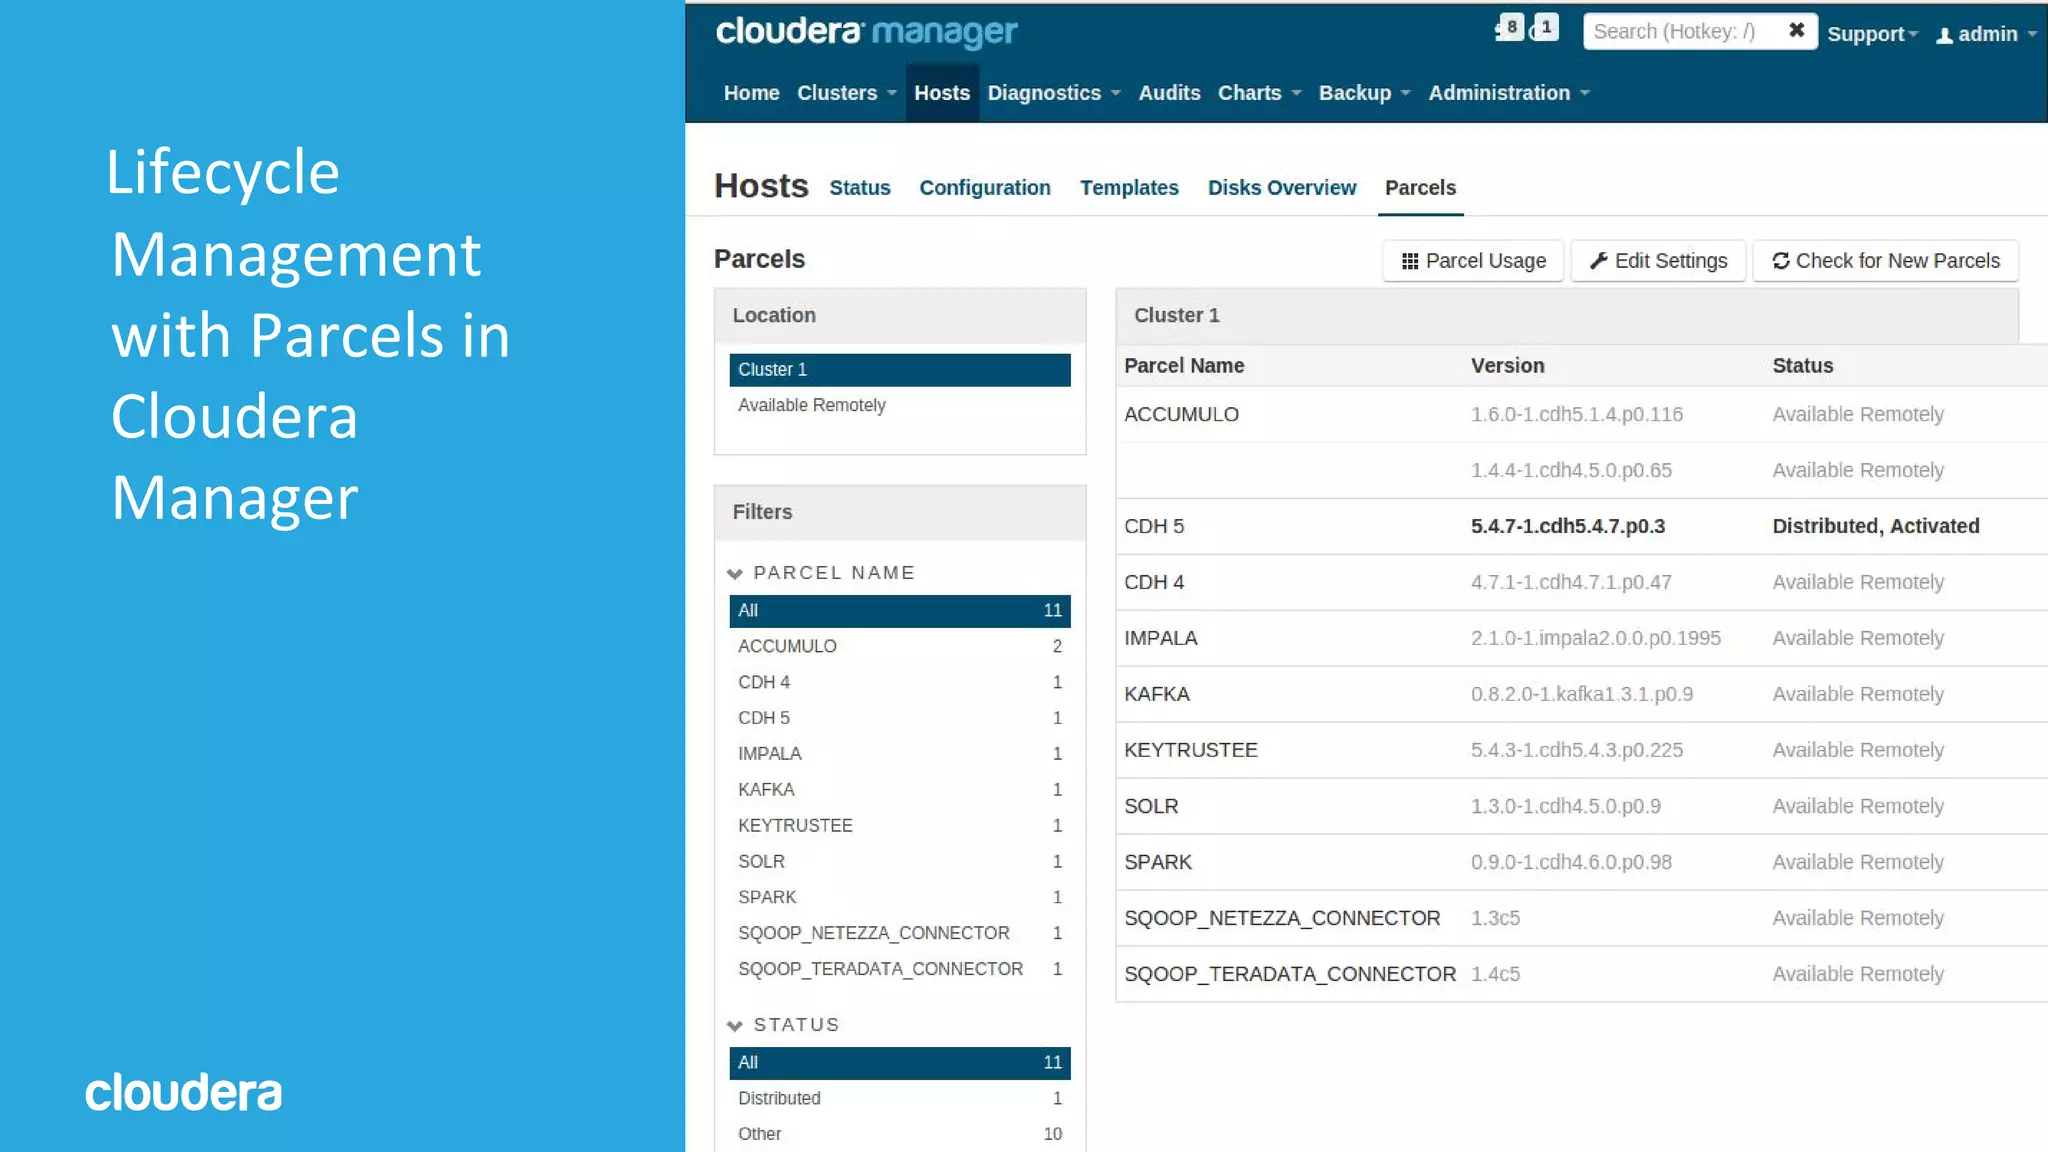Select Cluster 1 location
The height and width of the screenshot is (1152, 2048).
click(900, 370)
